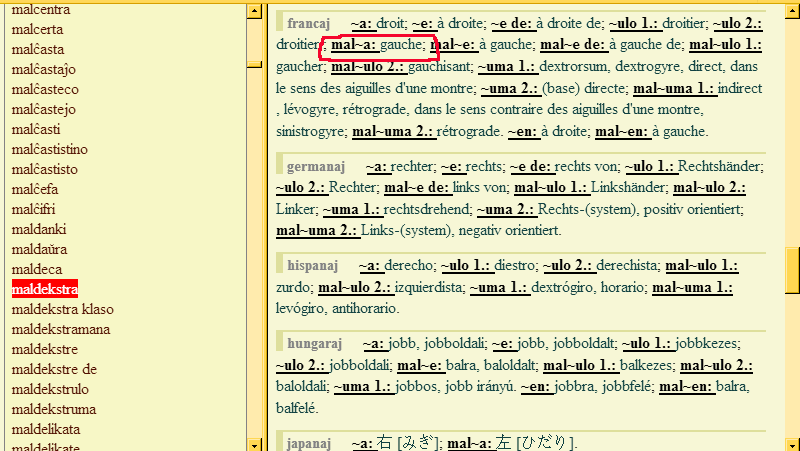Select the word malĉasta in the list
Screen dimensions: 800x451
(38, 49)
